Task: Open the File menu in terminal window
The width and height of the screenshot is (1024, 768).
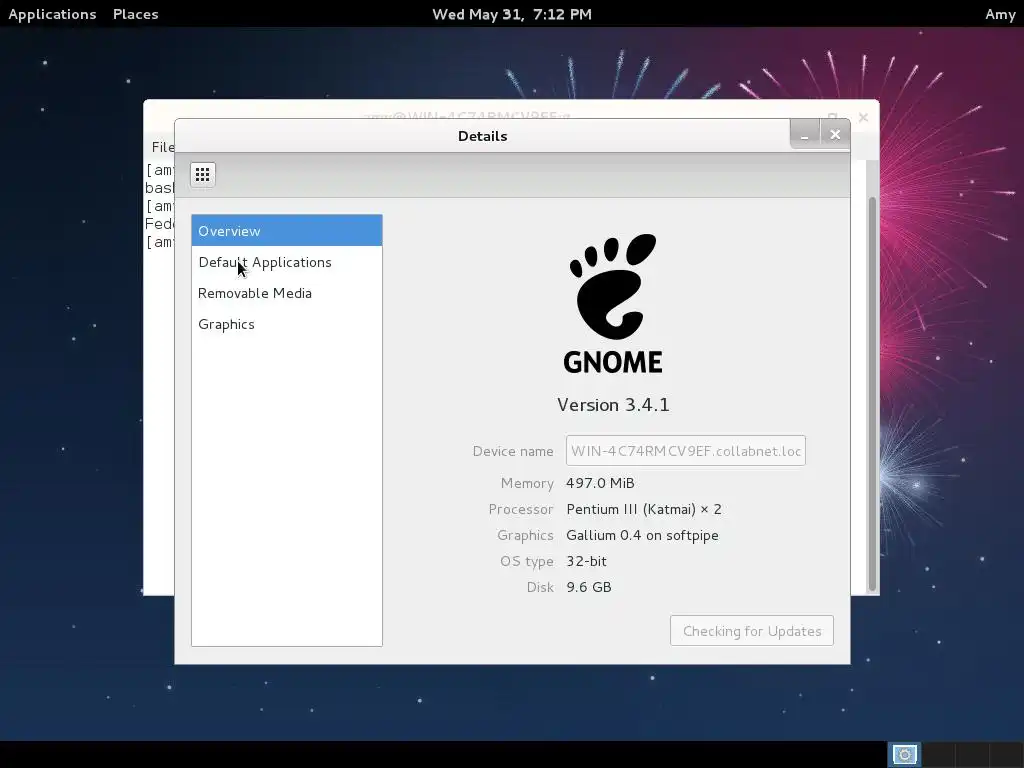Action: 163,147
